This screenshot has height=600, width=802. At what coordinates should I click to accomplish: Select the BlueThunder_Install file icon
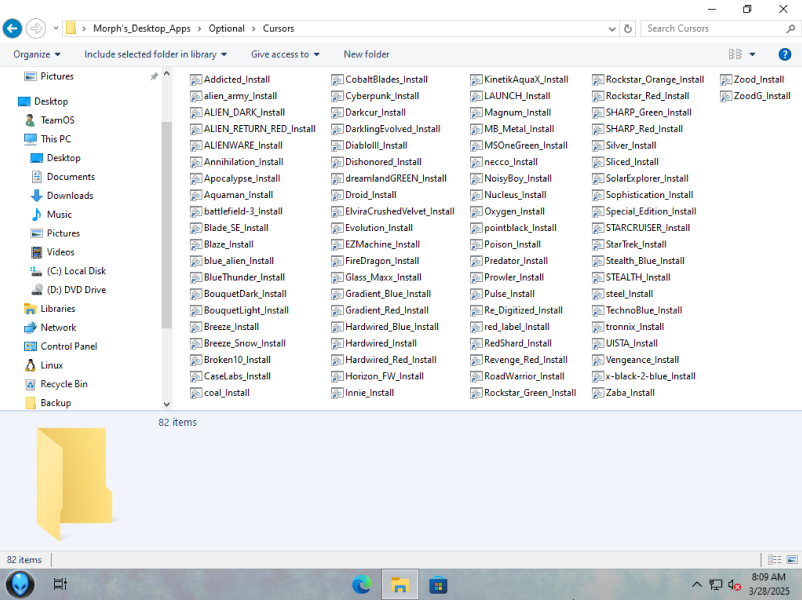point(195,278)
